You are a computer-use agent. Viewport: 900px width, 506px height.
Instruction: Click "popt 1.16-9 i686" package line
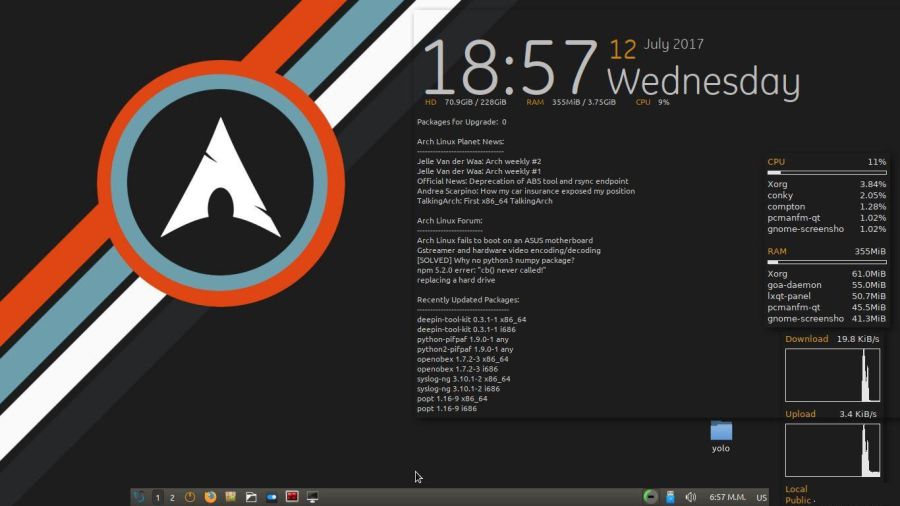click(x=447, y=408)
